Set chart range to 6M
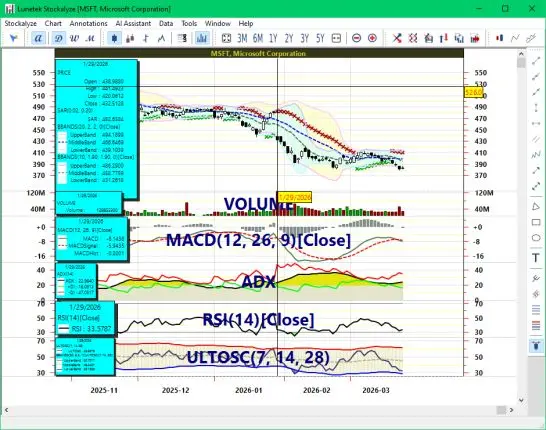 [x=258, y=38]
